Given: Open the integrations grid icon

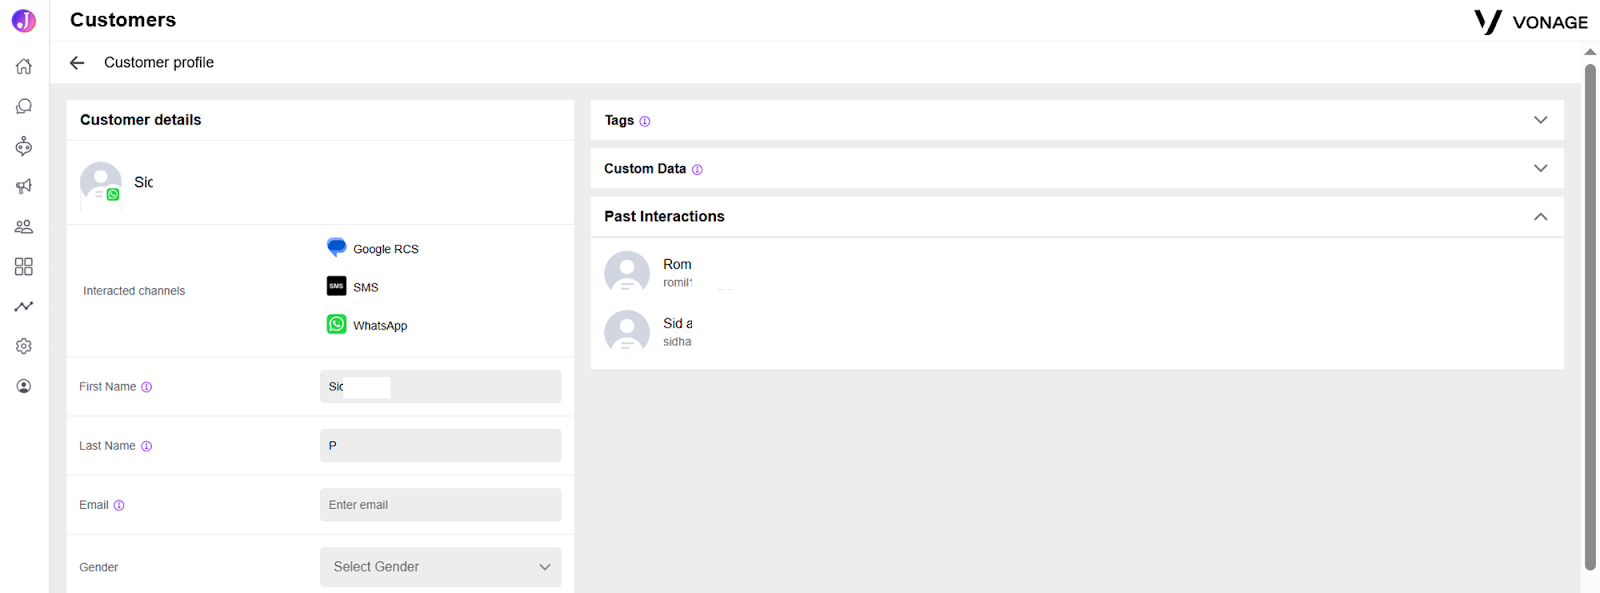Looking at the screenshot, I should pos(24,267).
